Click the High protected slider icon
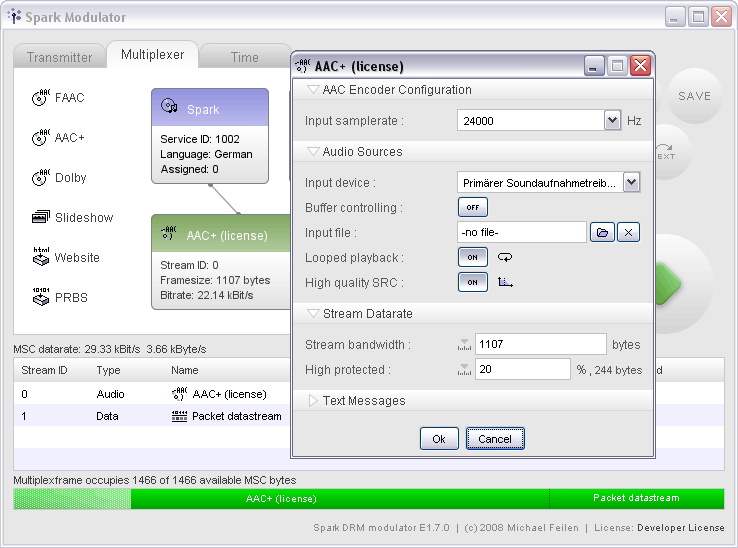The height and width of the screenshot is (548, 738). (x=464, y=370)
